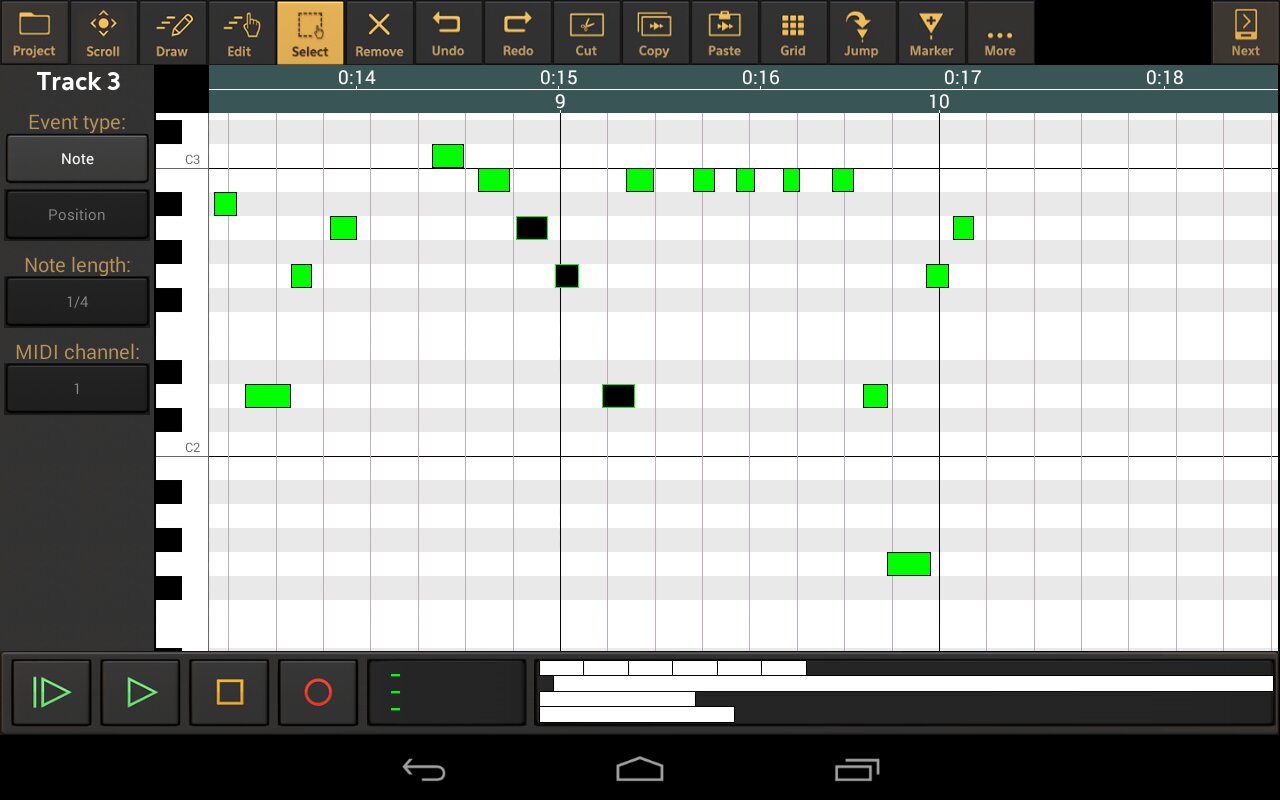The image size is (1280, 800).
Task: Toggle the Select tool off
Action: (310, 33)
